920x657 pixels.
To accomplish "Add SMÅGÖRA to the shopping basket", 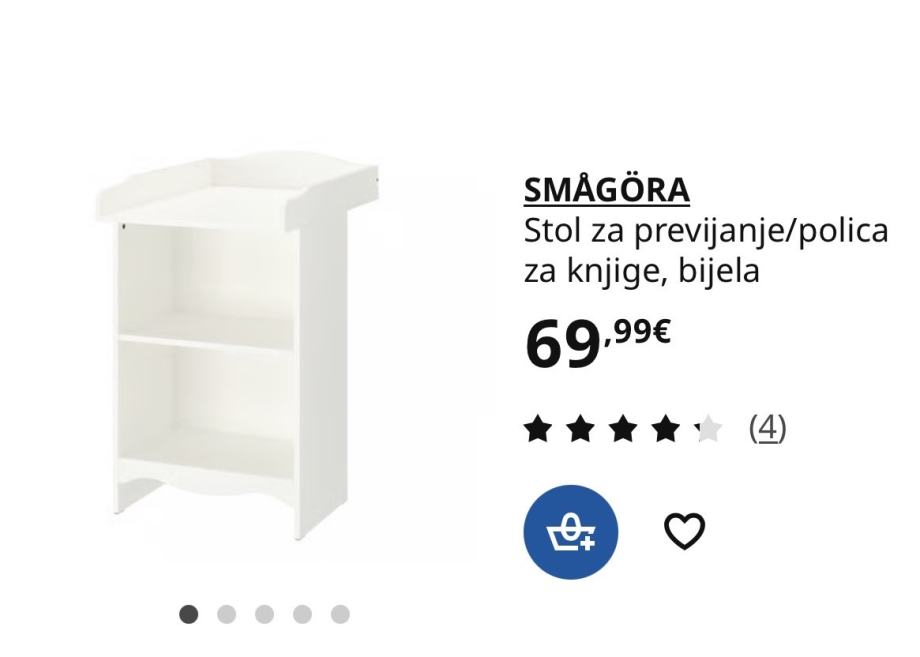I will click(x=570, y=532).
